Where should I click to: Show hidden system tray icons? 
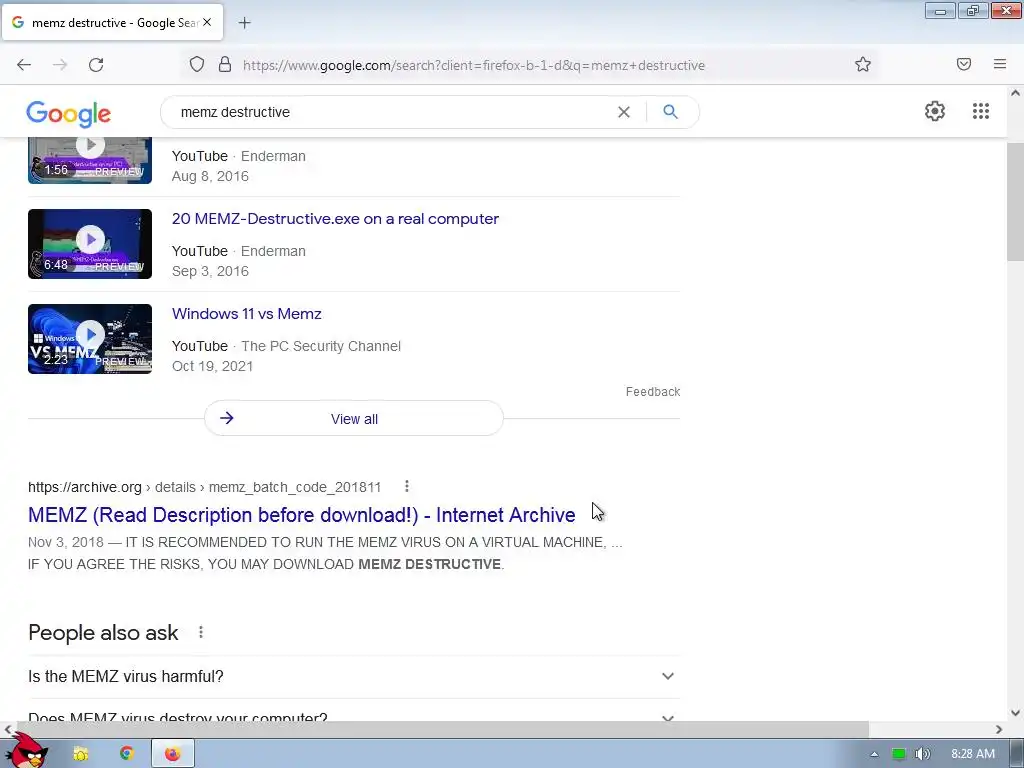click(x=874, y=754)
